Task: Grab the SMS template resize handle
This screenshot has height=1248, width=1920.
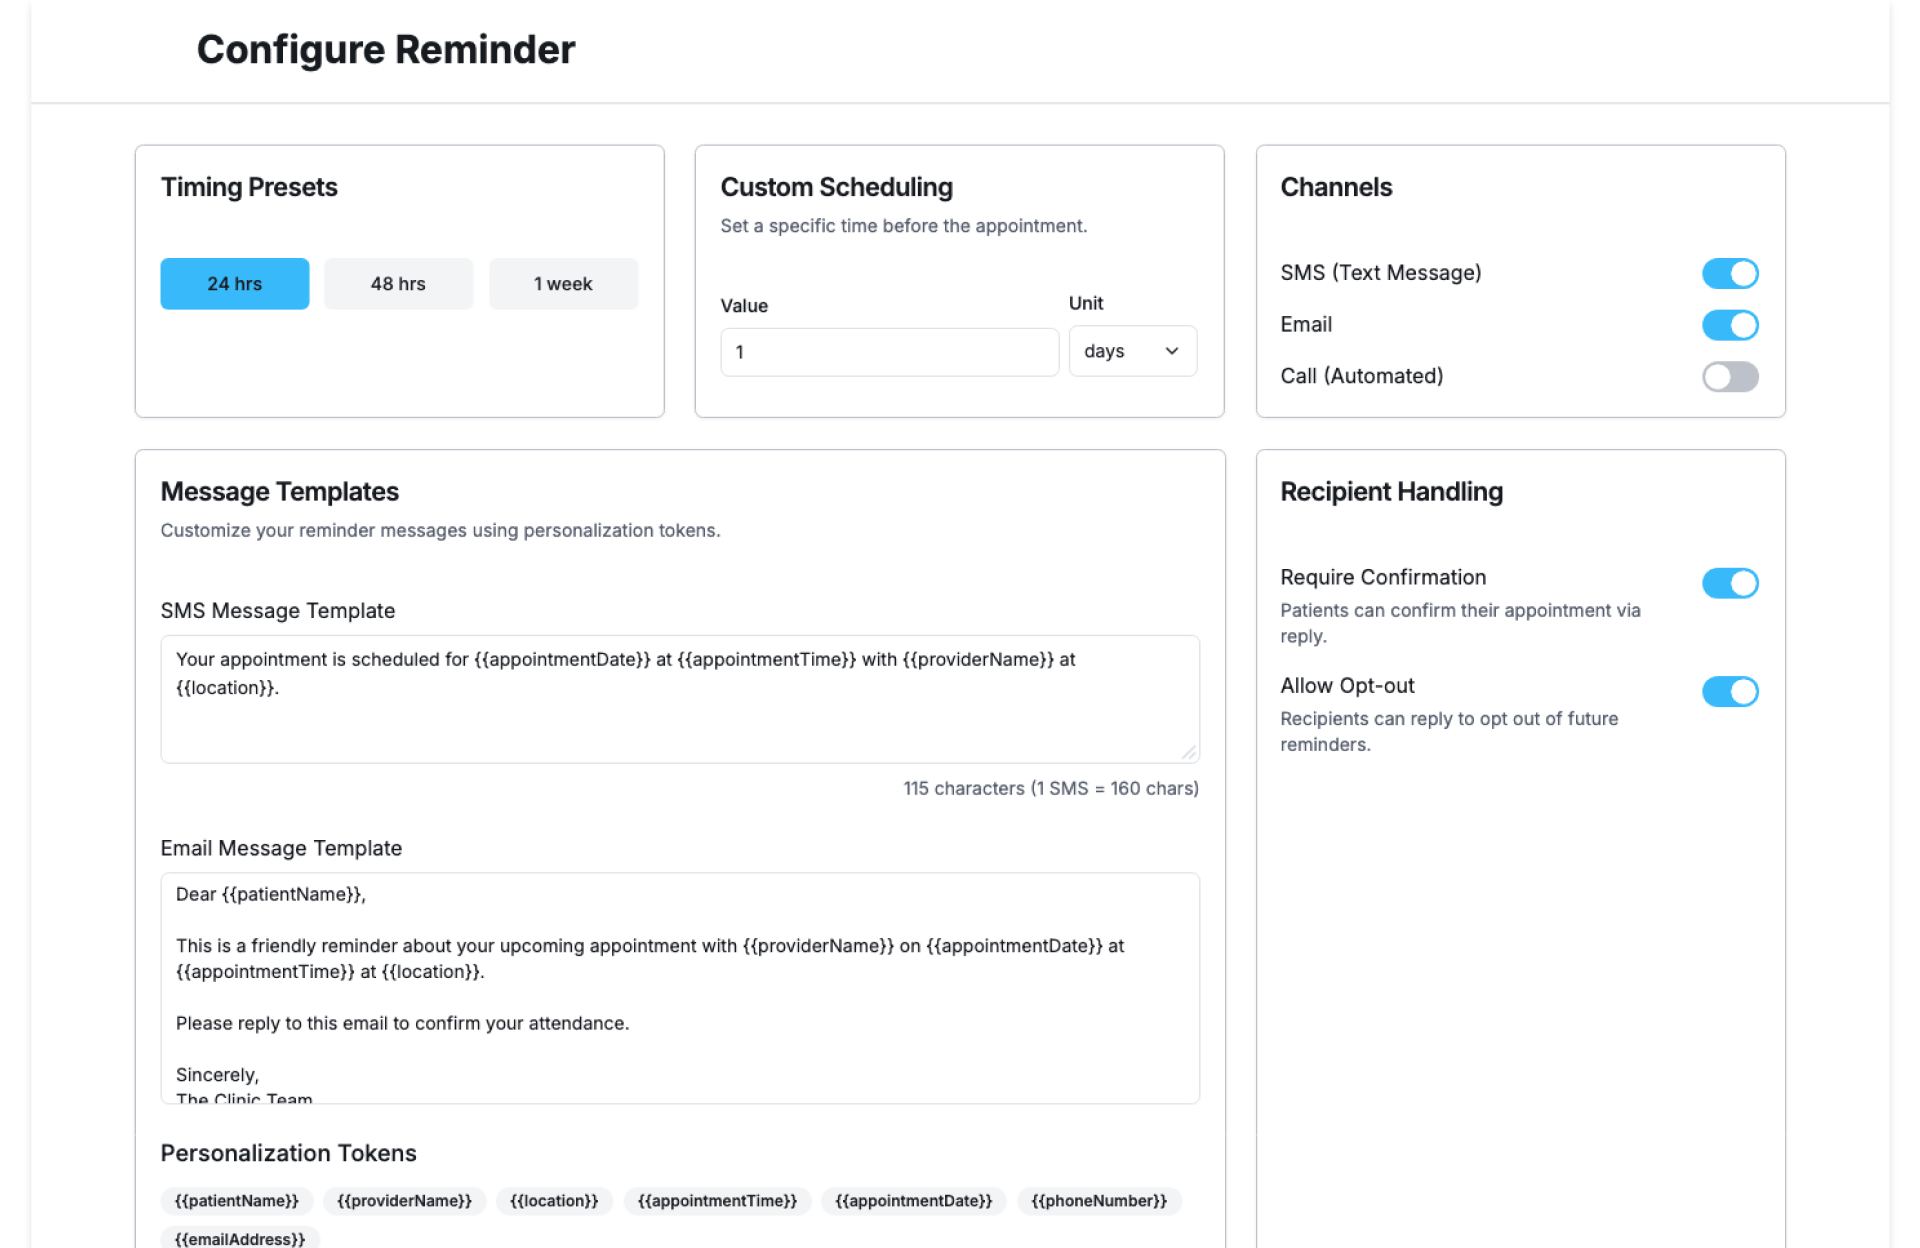Action: point(1188,752)
